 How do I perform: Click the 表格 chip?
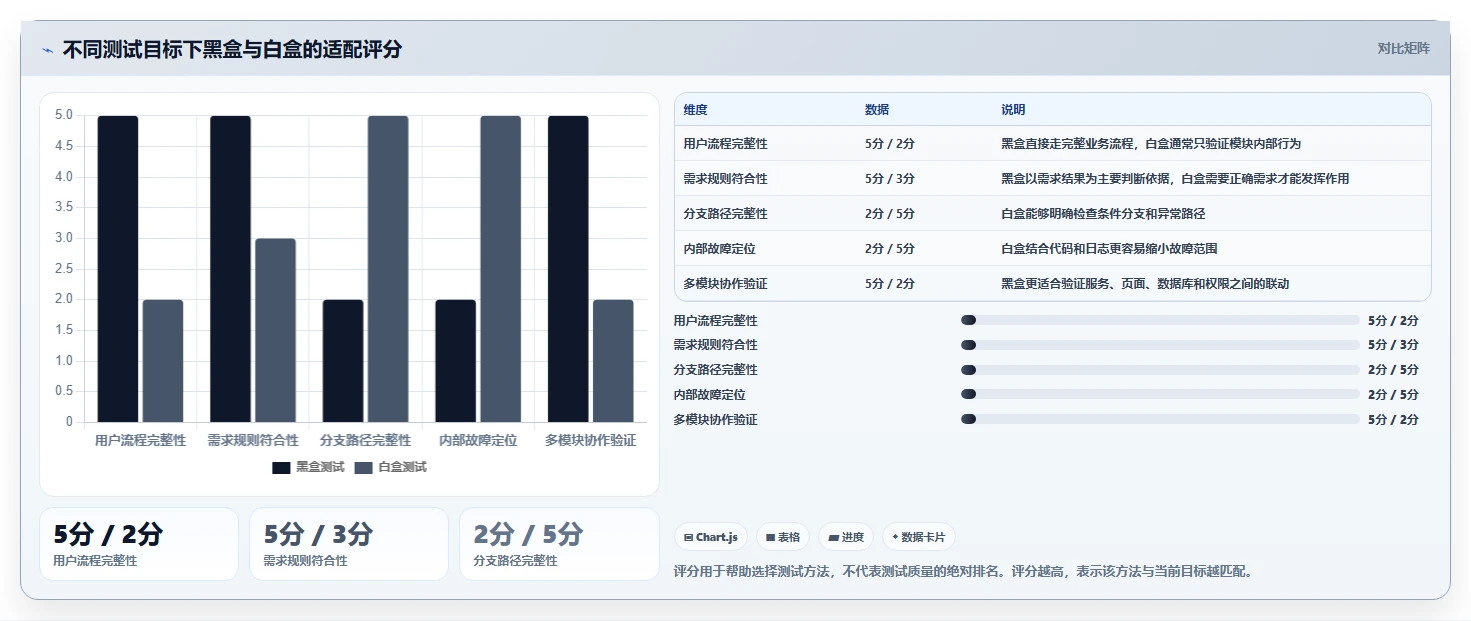point(783,537)
